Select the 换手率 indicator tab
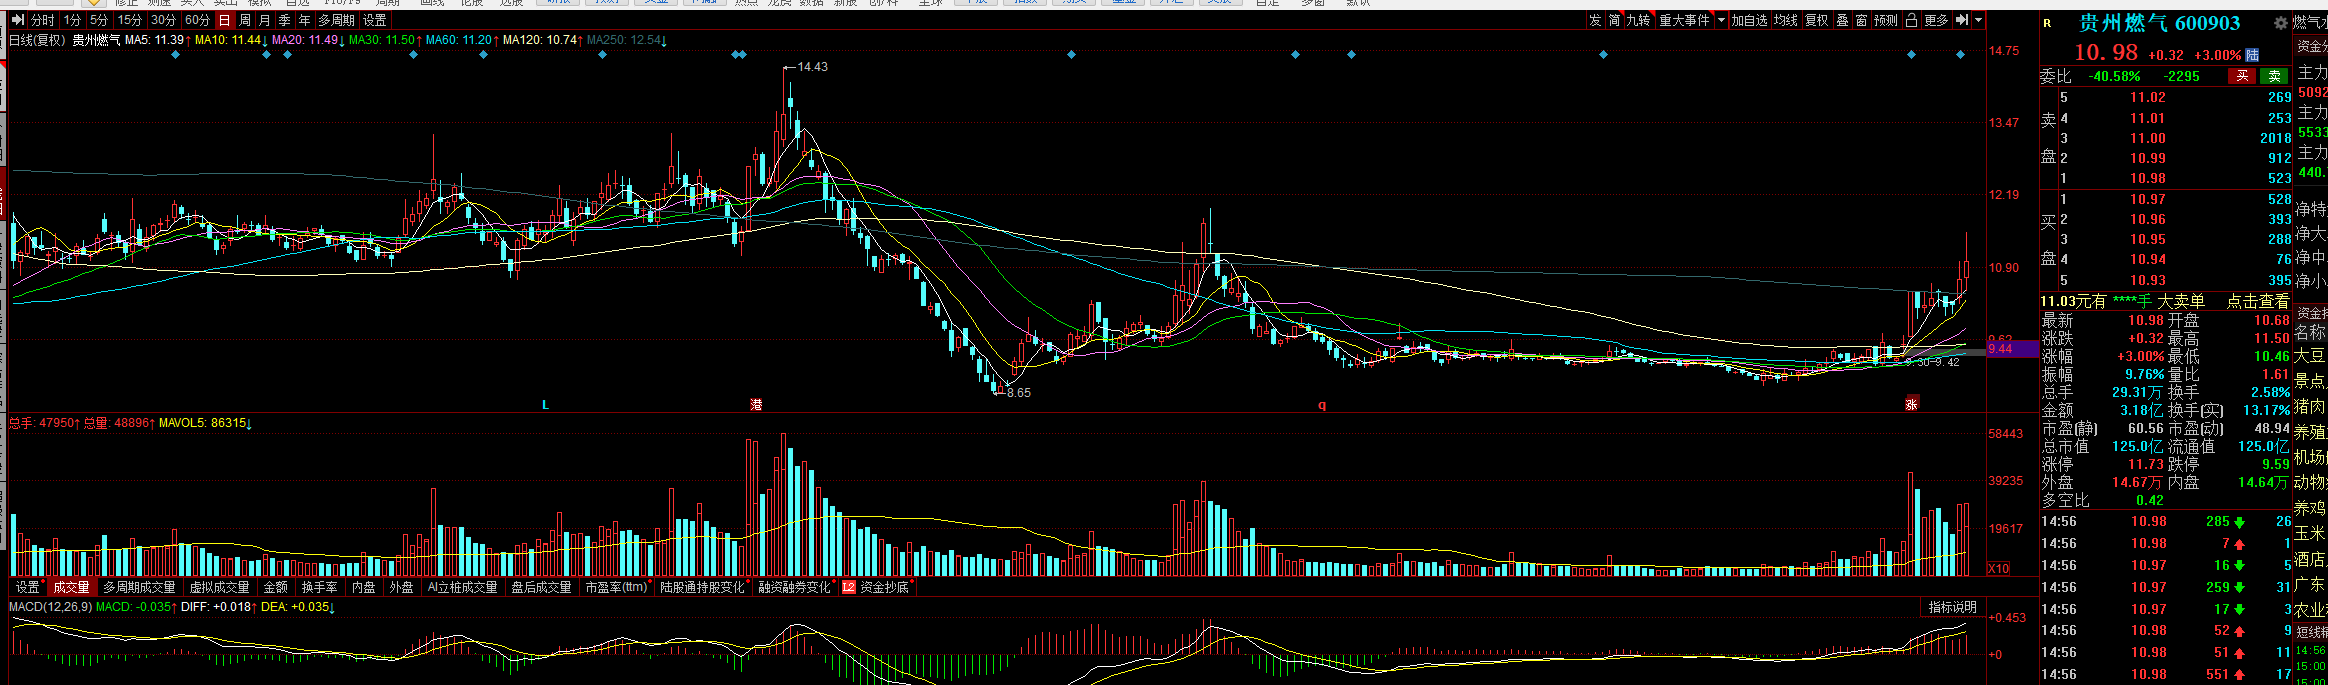2328x685 pixels. (x=320, y=587)
